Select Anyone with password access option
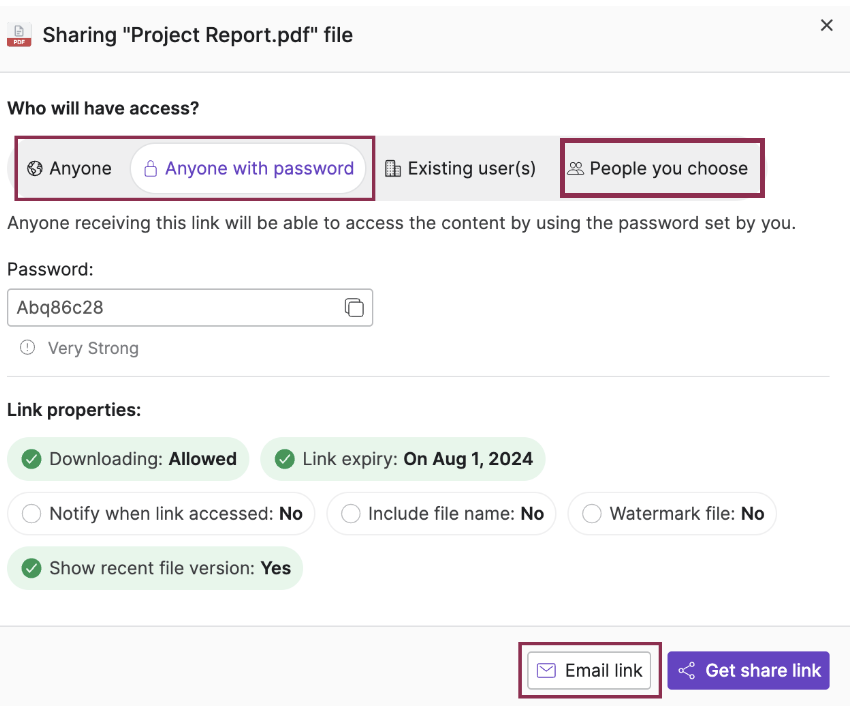Viewport: 856px width, 710px height. coord(248,169)
